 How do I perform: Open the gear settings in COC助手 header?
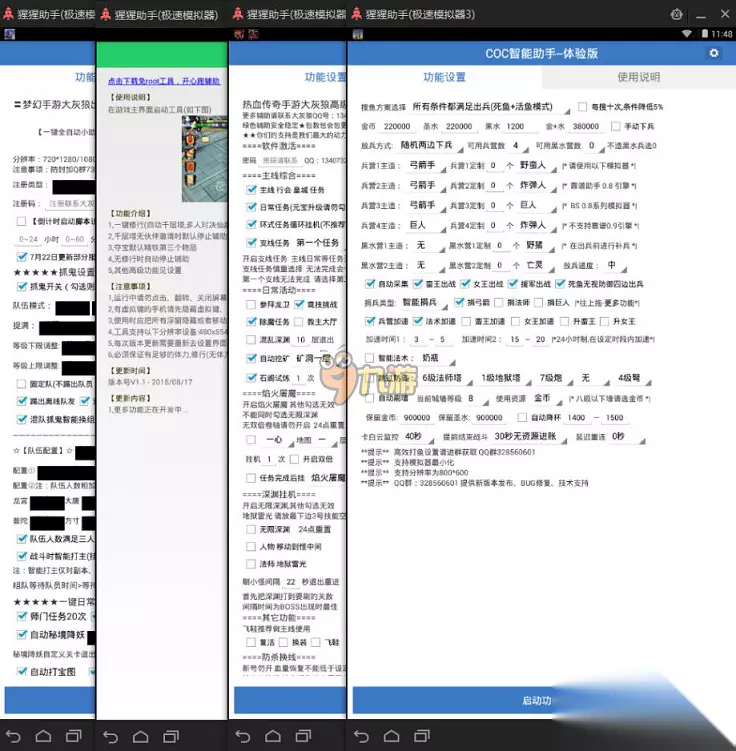coord(713,53)
